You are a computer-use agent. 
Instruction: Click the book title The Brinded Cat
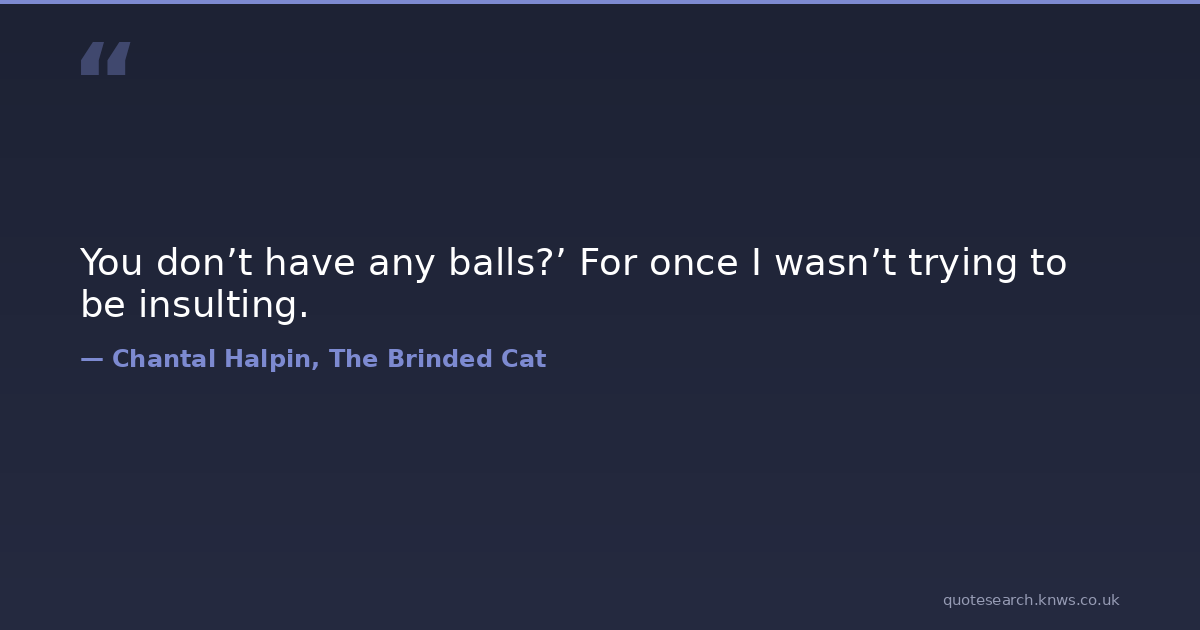[437, 360]
